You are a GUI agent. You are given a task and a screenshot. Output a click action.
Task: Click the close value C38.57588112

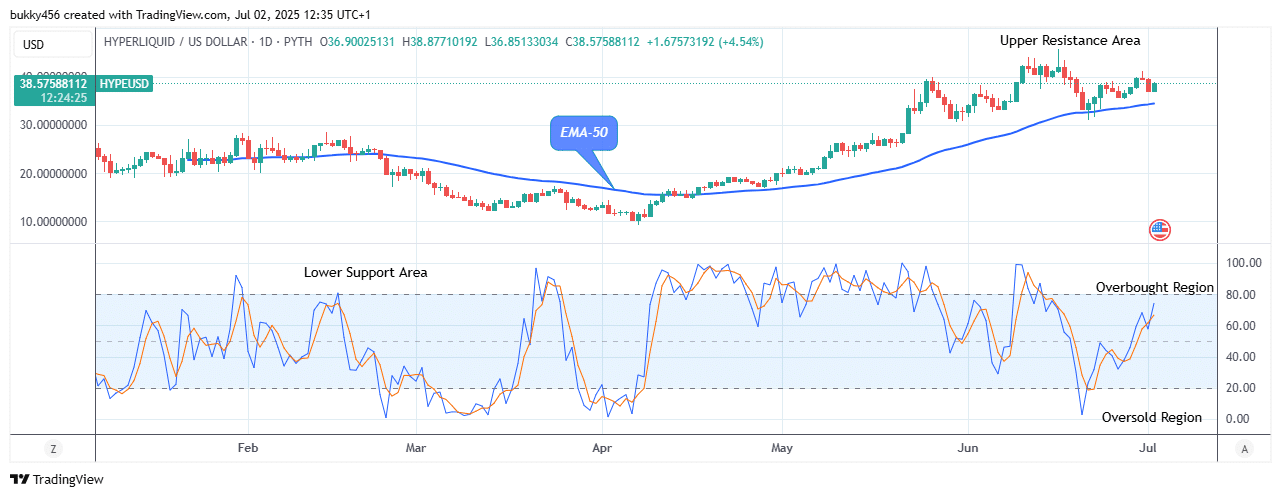click(x=604, y=42)
